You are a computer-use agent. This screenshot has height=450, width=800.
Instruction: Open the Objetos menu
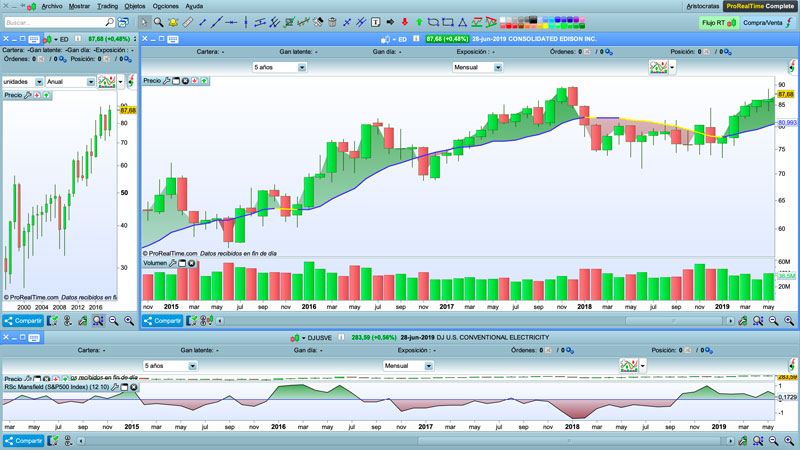click(135, 6)
